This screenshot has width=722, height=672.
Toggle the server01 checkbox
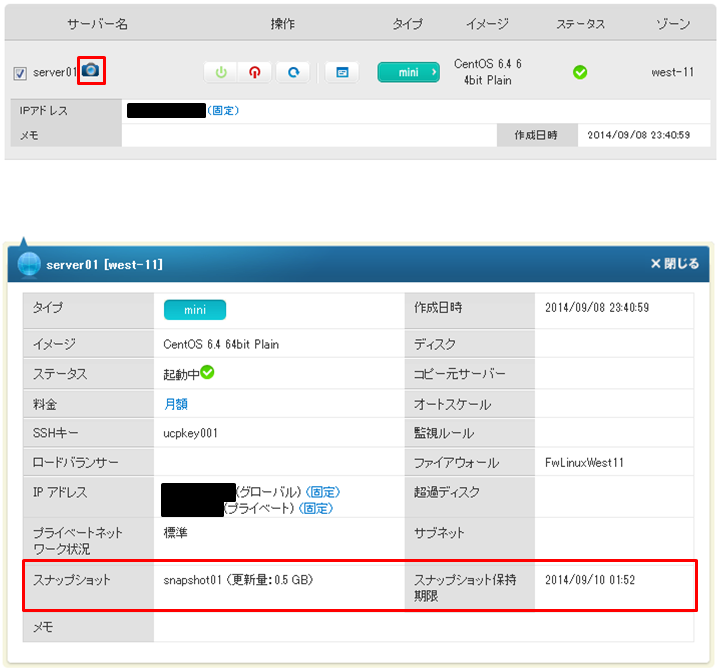(21, 73)
